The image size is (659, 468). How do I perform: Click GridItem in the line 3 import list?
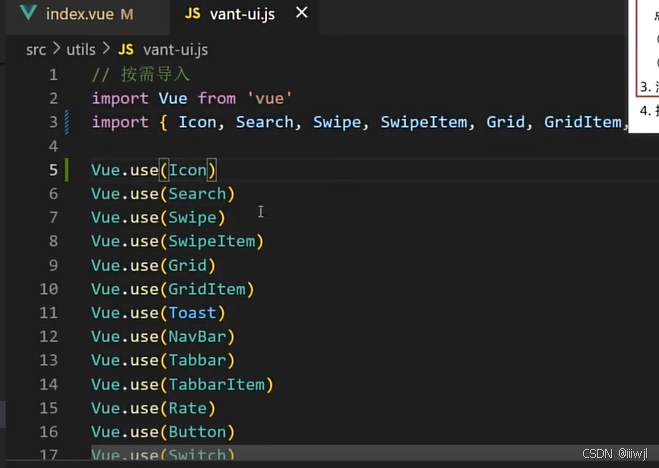pos(583,122)
